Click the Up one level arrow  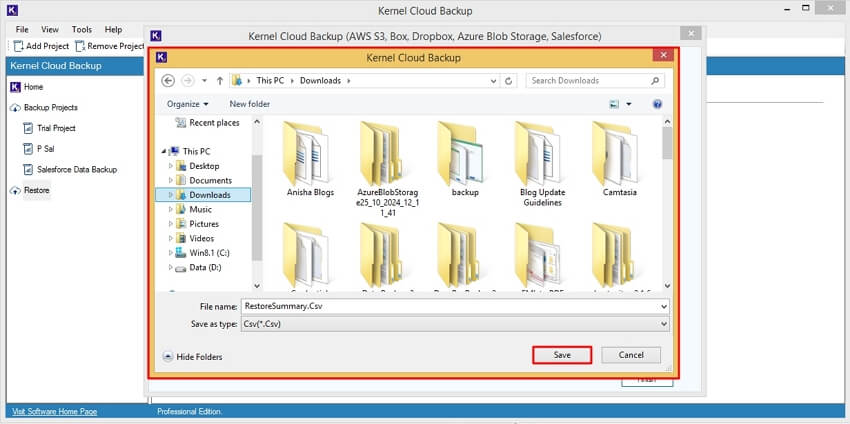[220, 80]
